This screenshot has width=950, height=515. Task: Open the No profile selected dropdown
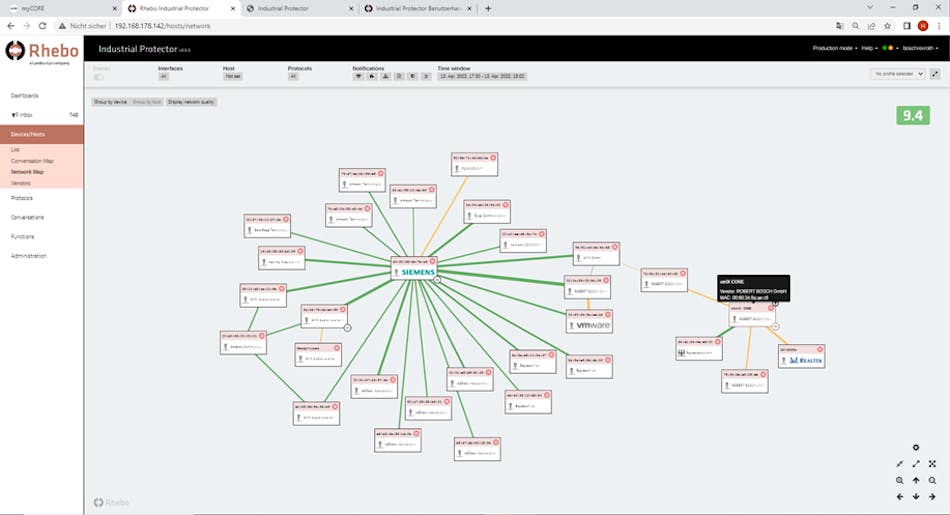(x=899, y=74)
